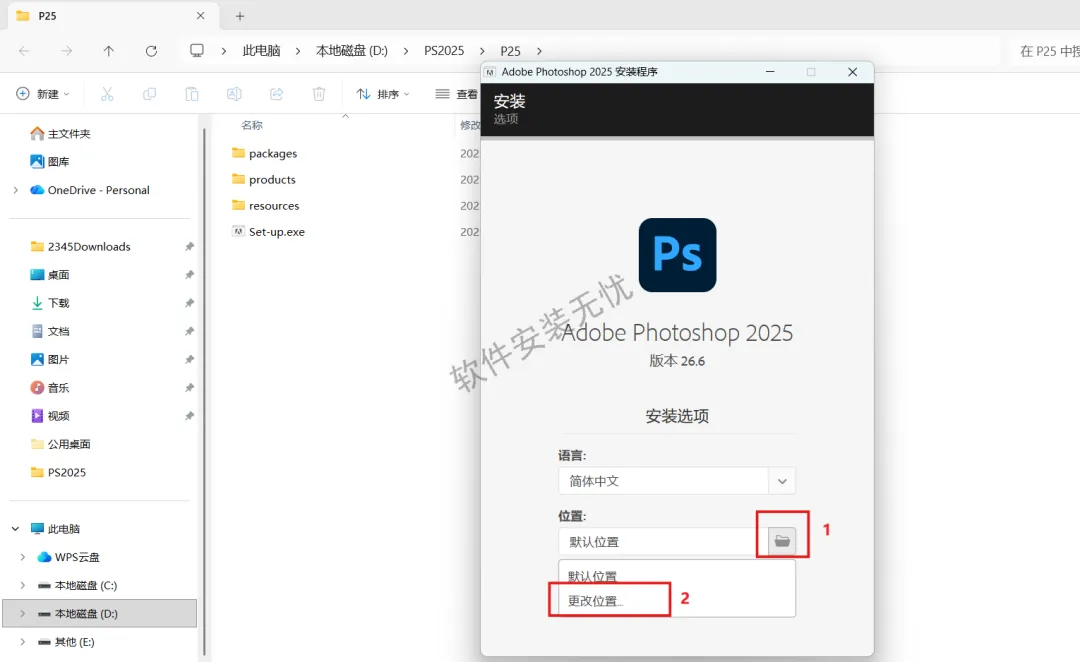Screen dimensions: 1080x662
Task: Click the 名称 column header
Action: tap(251, 125)
